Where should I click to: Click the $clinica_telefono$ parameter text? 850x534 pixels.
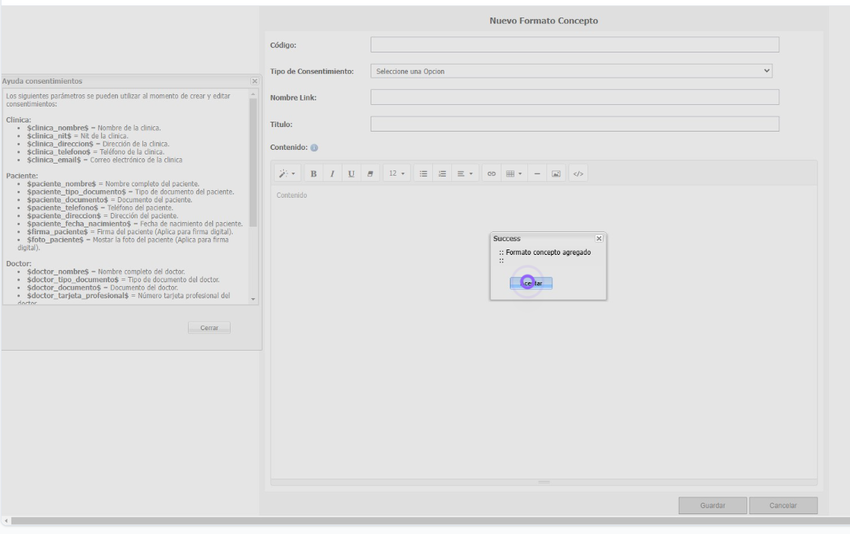59,152
